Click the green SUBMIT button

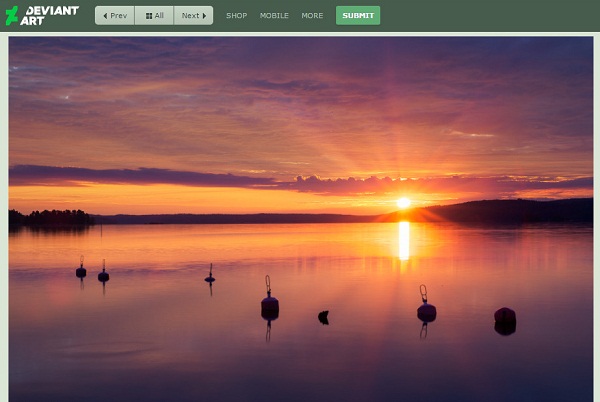pos(358,16)
